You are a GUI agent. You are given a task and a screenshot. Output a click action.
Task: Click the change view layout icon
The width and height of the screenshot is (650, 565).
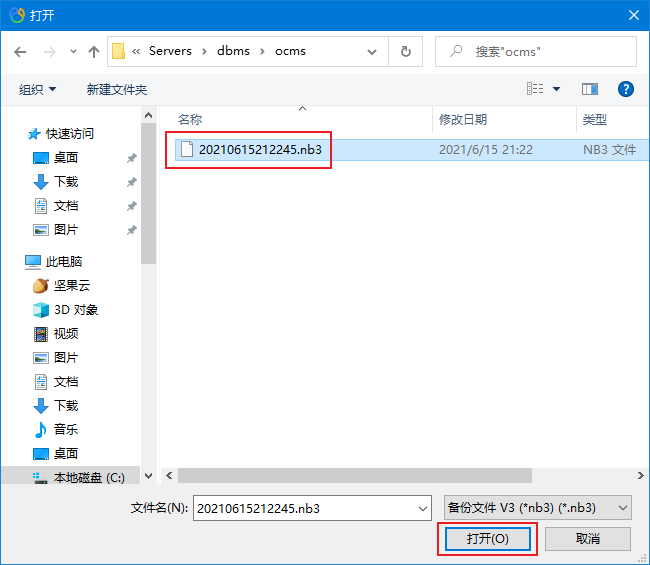pos(537,90)
